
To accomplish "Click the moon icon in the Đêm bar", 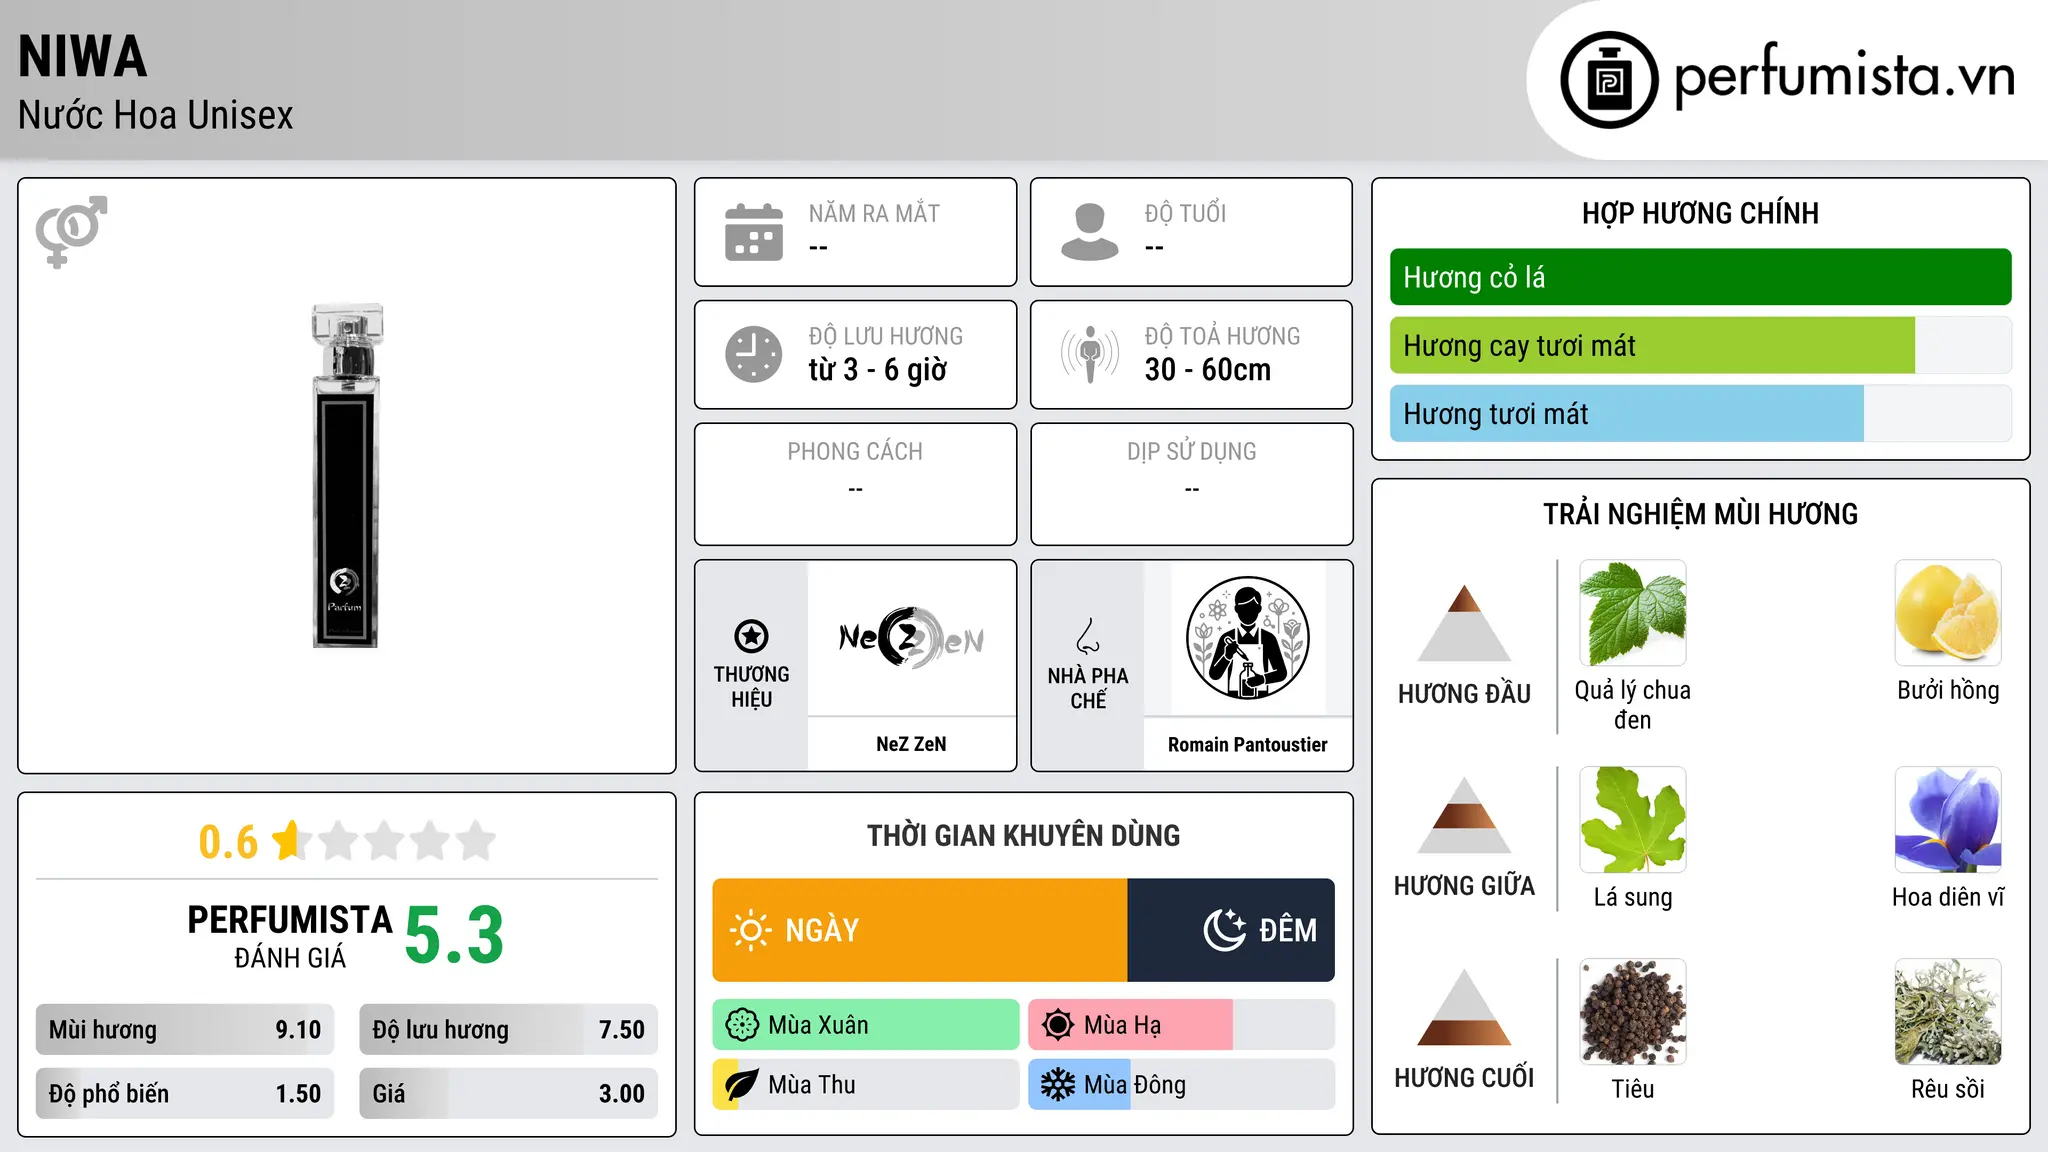I will pos(1224,930).
